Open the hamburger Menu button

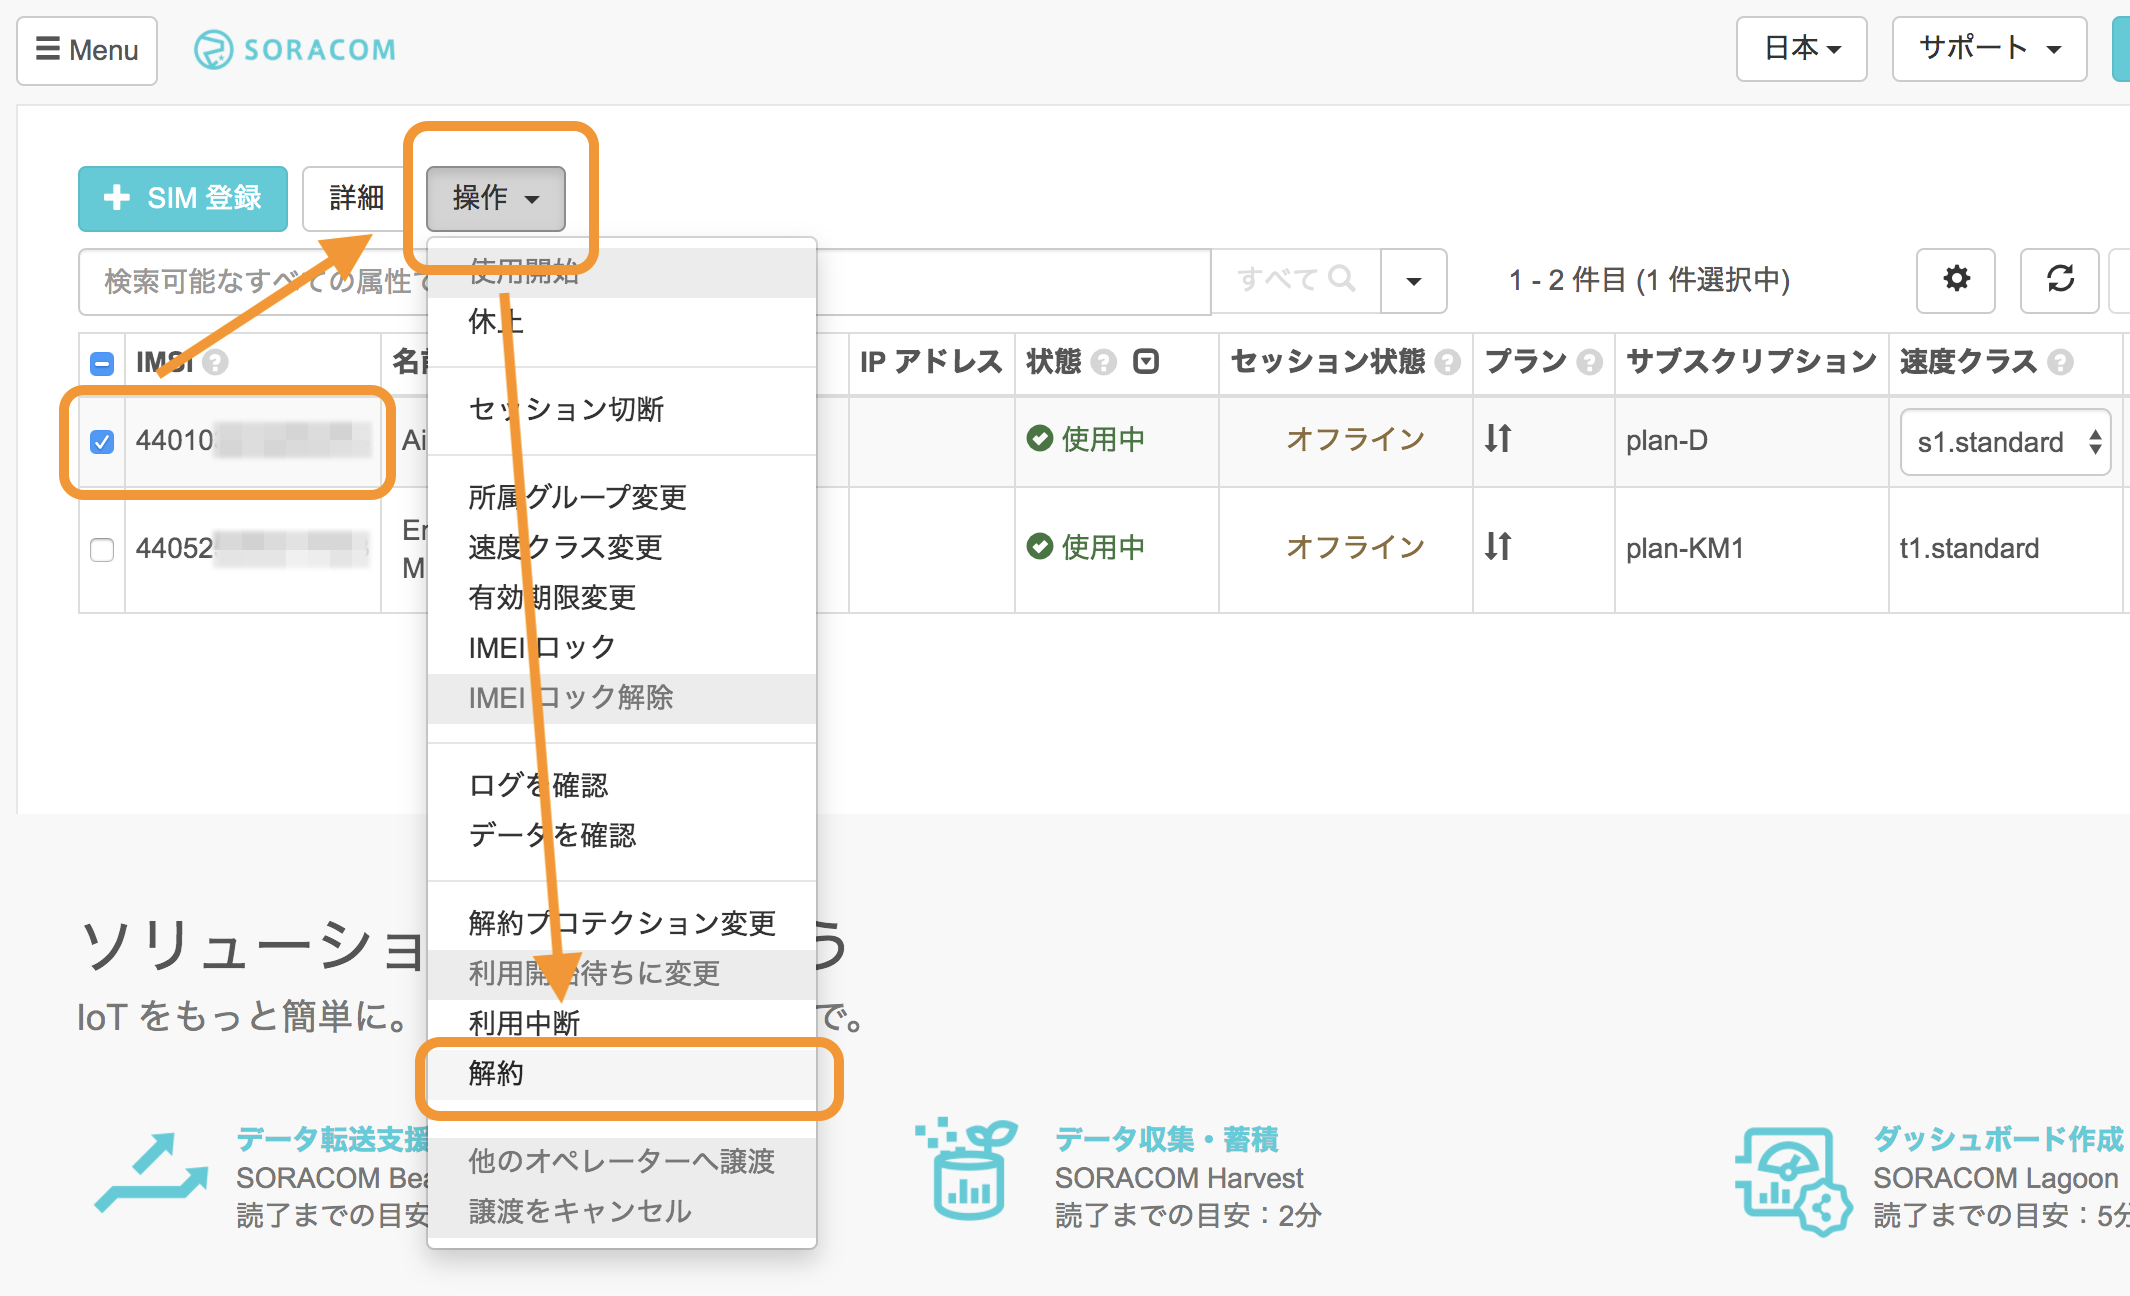(87, 50)
